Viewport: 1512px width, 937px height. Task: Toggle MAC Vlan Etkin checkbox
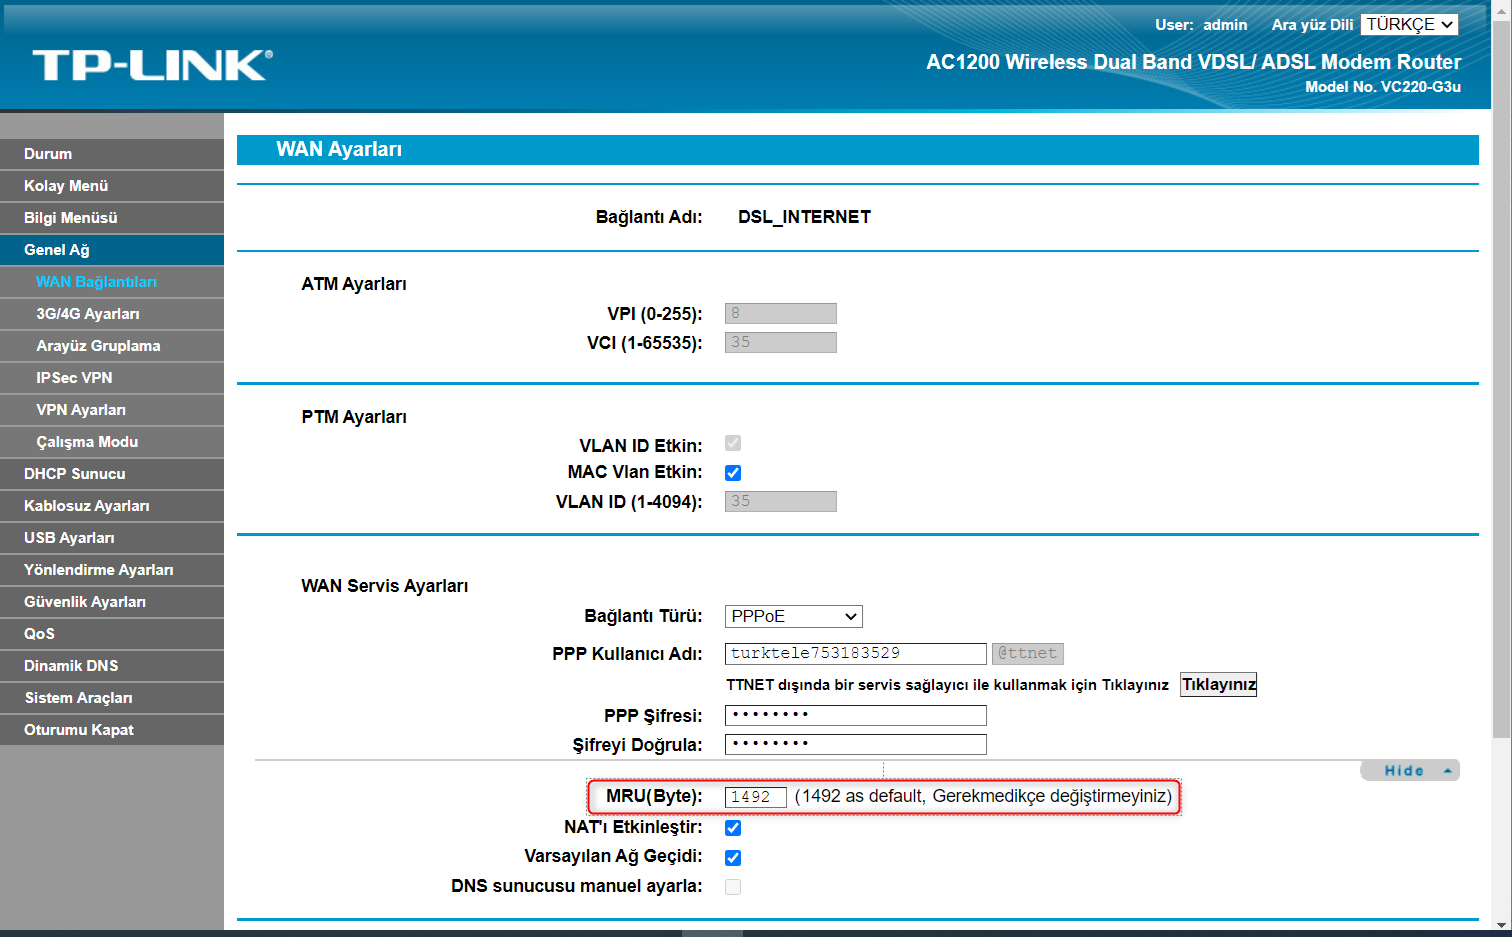(733, 473)
